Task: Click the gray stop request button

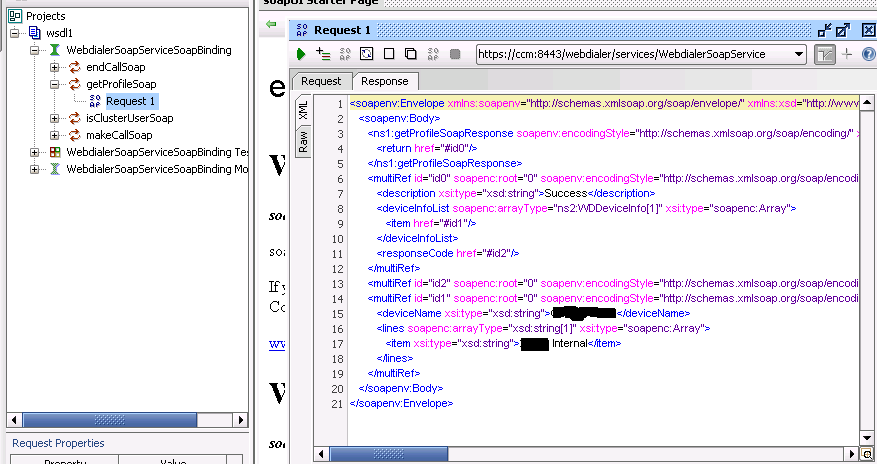Action: (455, 54)
